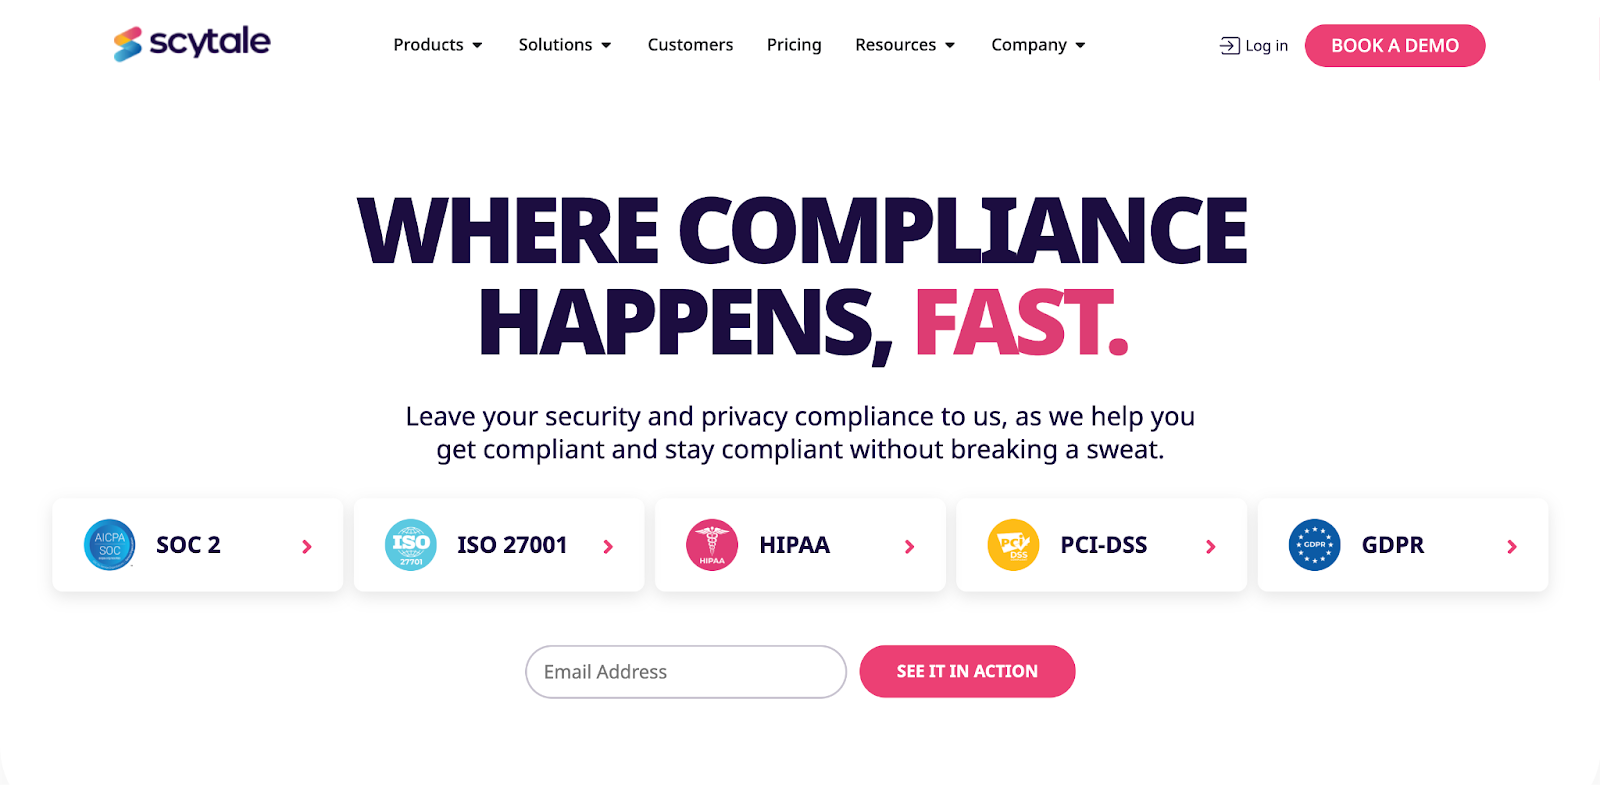Go to the Customers page
This screenshot has height=785, width=1600.
pos(690,45)
